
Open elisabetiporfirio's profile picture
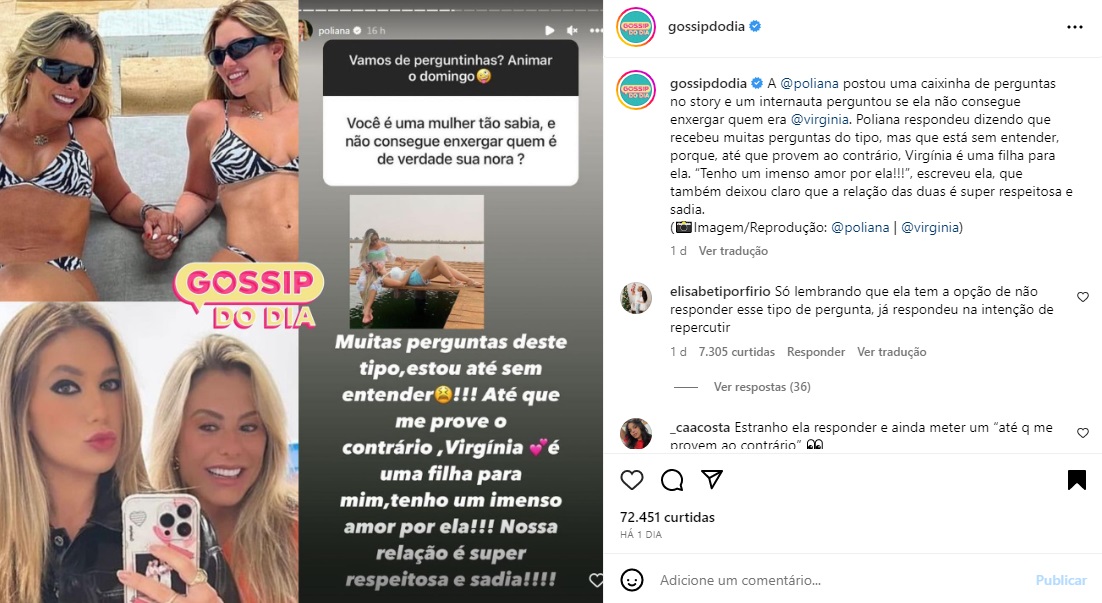(x=635, y=298)
